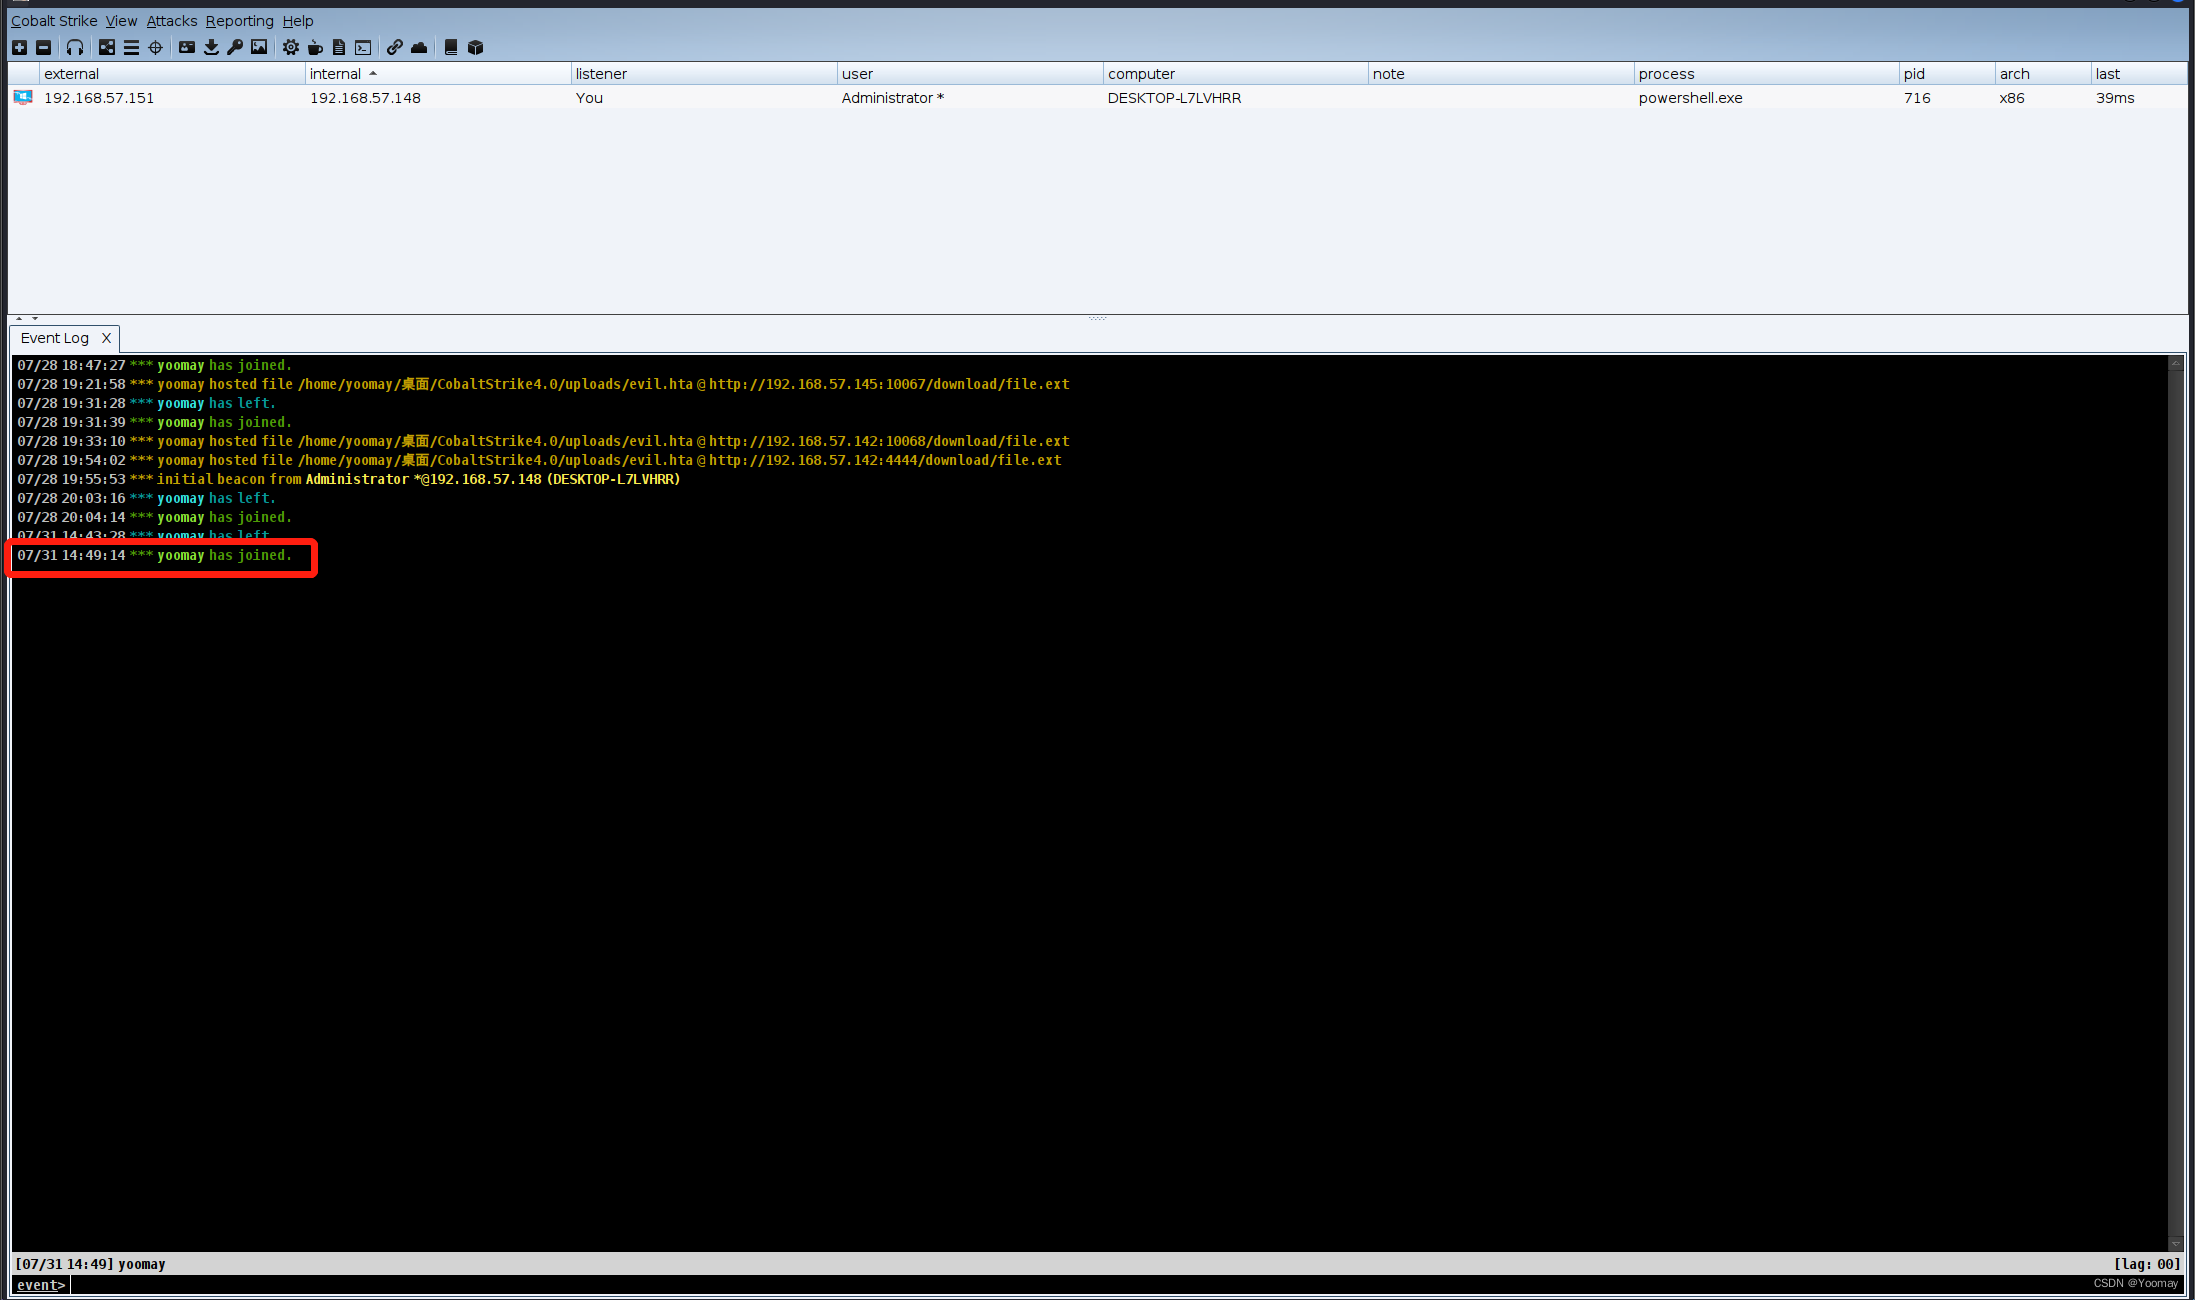
Task: Open the credentials ID card icon
Action: (x=187, y=47)
